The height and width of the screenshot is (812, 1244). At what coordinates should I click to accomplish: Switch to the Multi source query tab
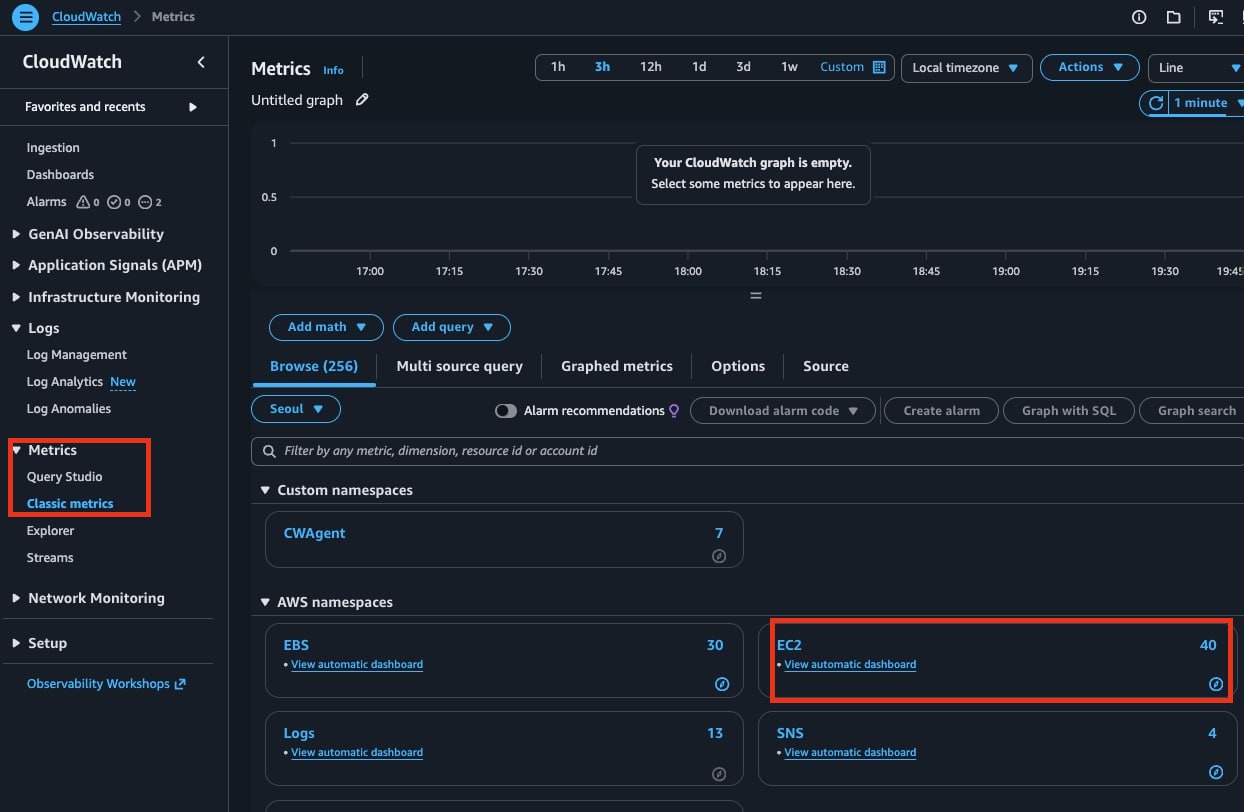coord(459,366)
